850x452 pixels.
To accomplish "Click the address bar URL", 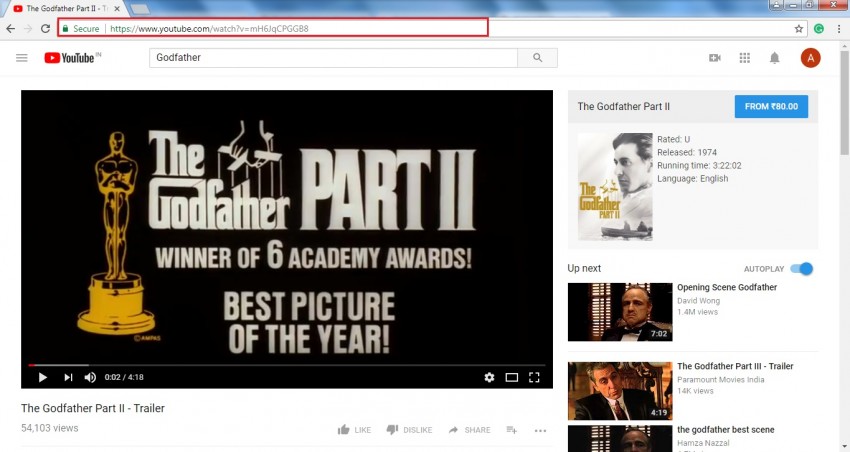I will coord(209,29).
